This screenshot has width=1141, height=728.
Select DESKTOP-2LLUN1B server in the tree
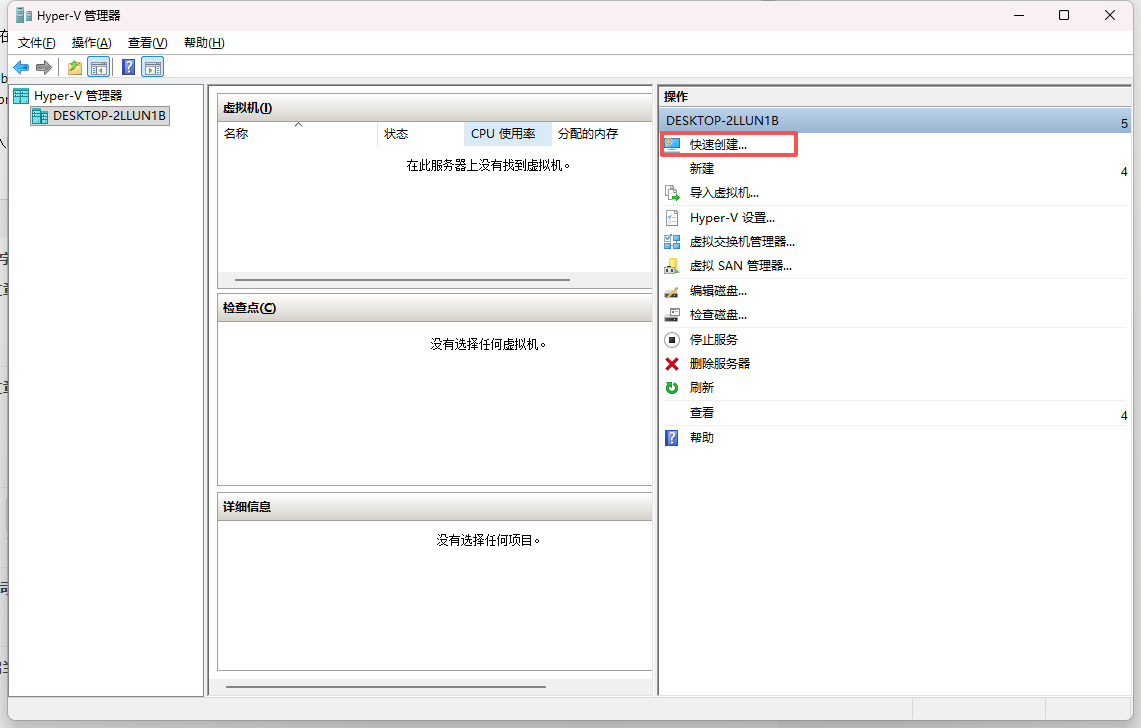(109, 116)
